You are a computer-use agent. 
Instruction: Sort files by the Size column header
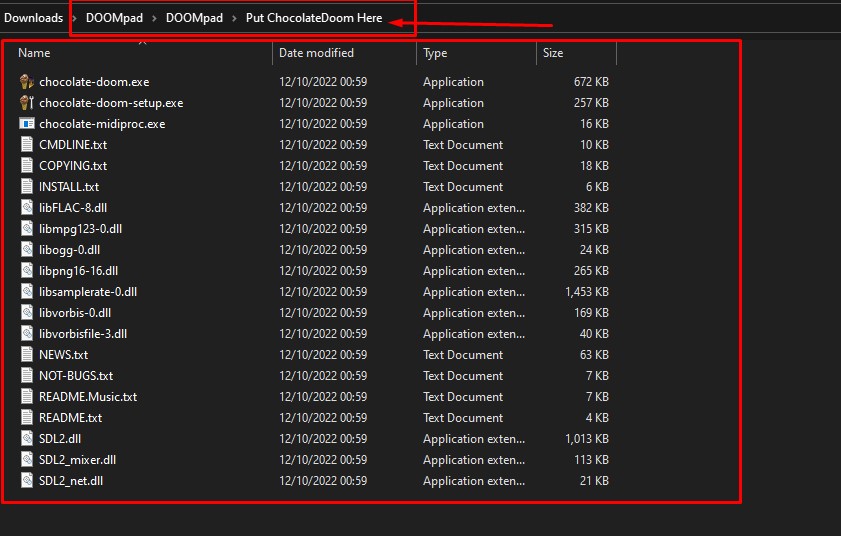(x=553, y=53)
